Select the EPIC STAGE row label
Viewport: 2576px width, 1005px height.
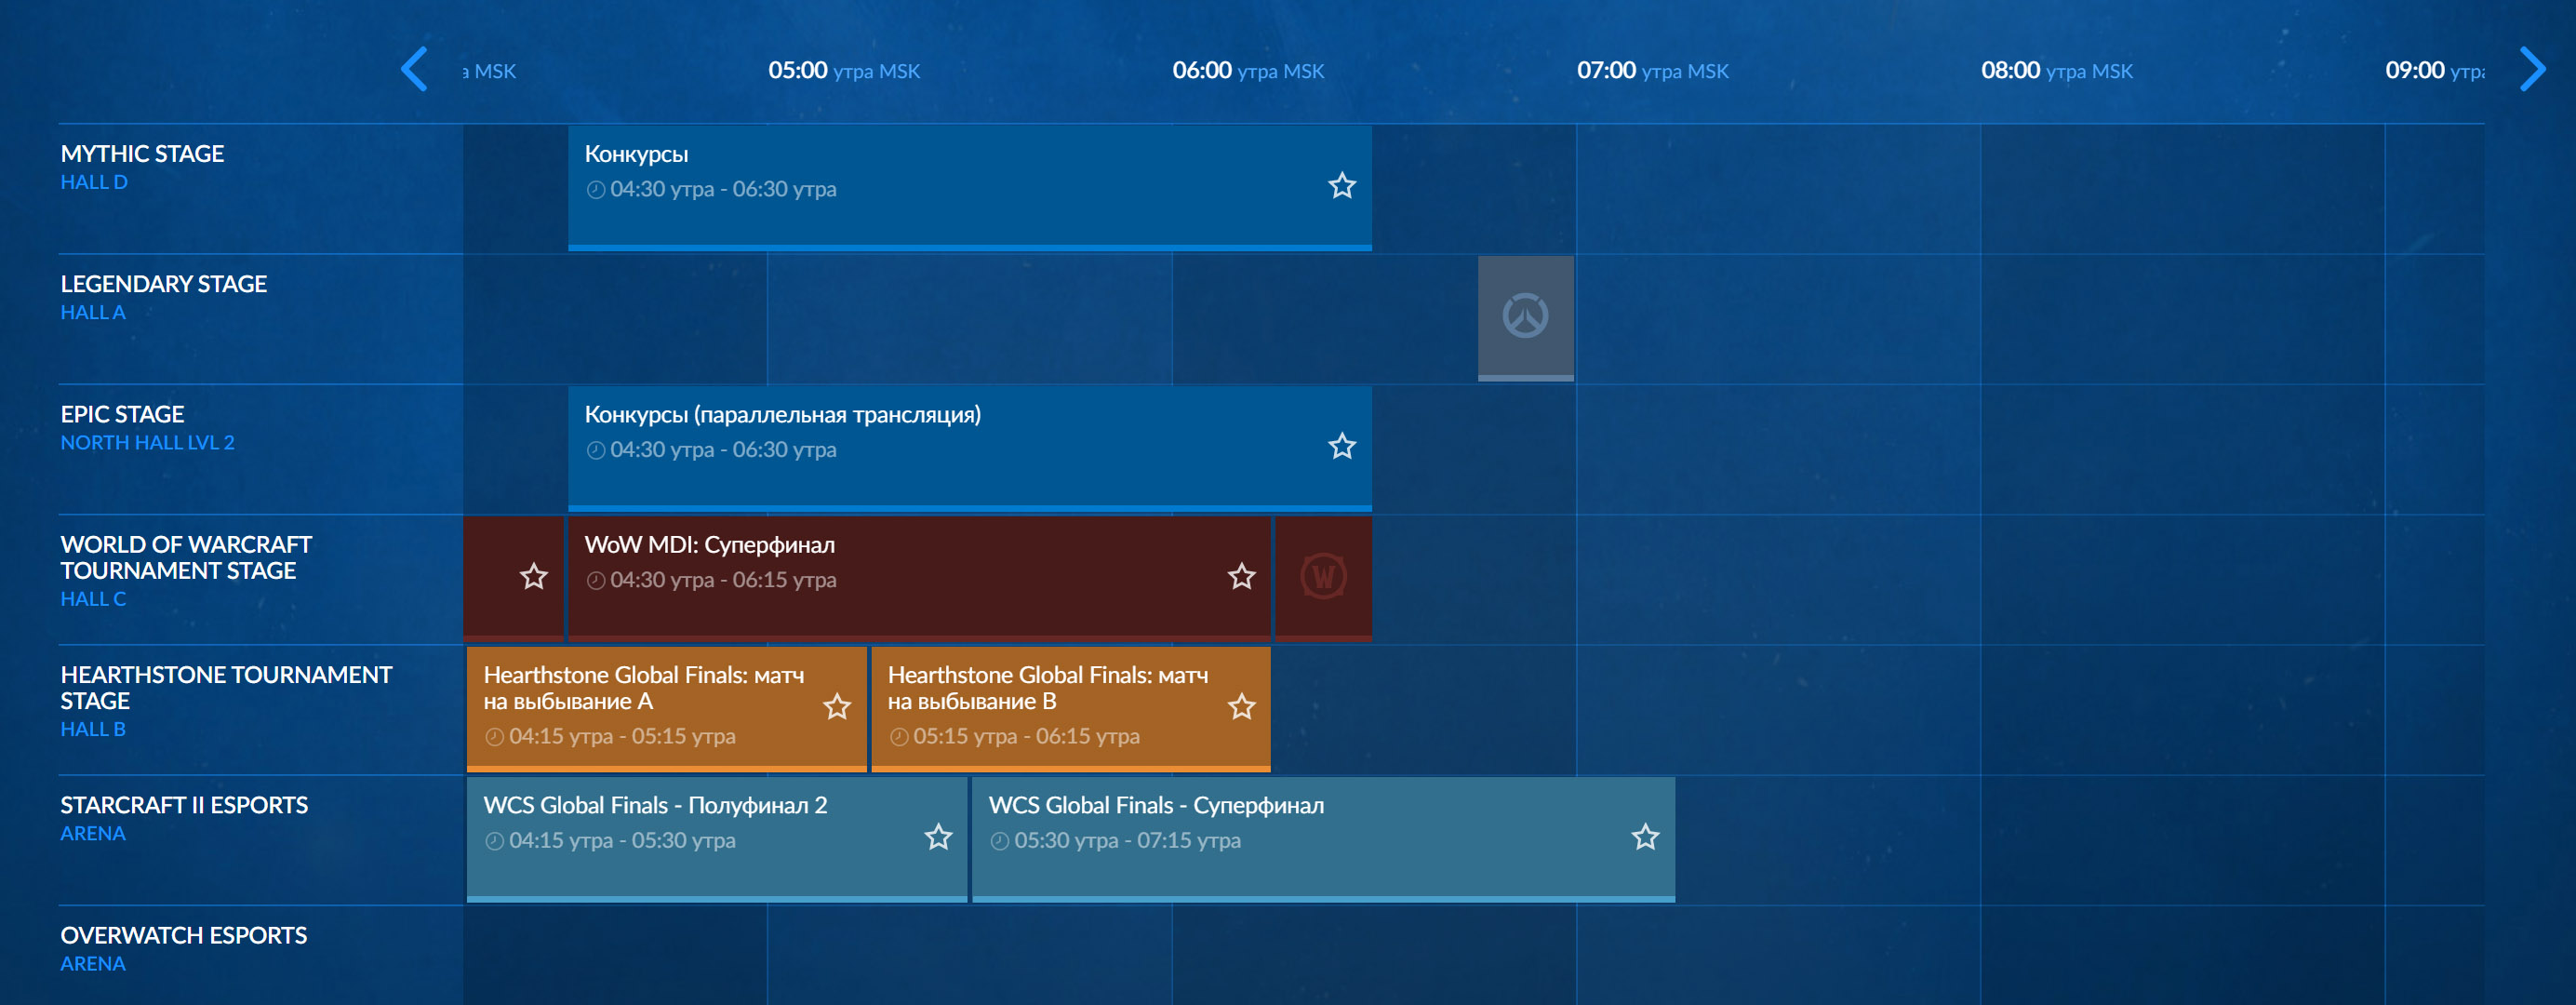[122, 414]
